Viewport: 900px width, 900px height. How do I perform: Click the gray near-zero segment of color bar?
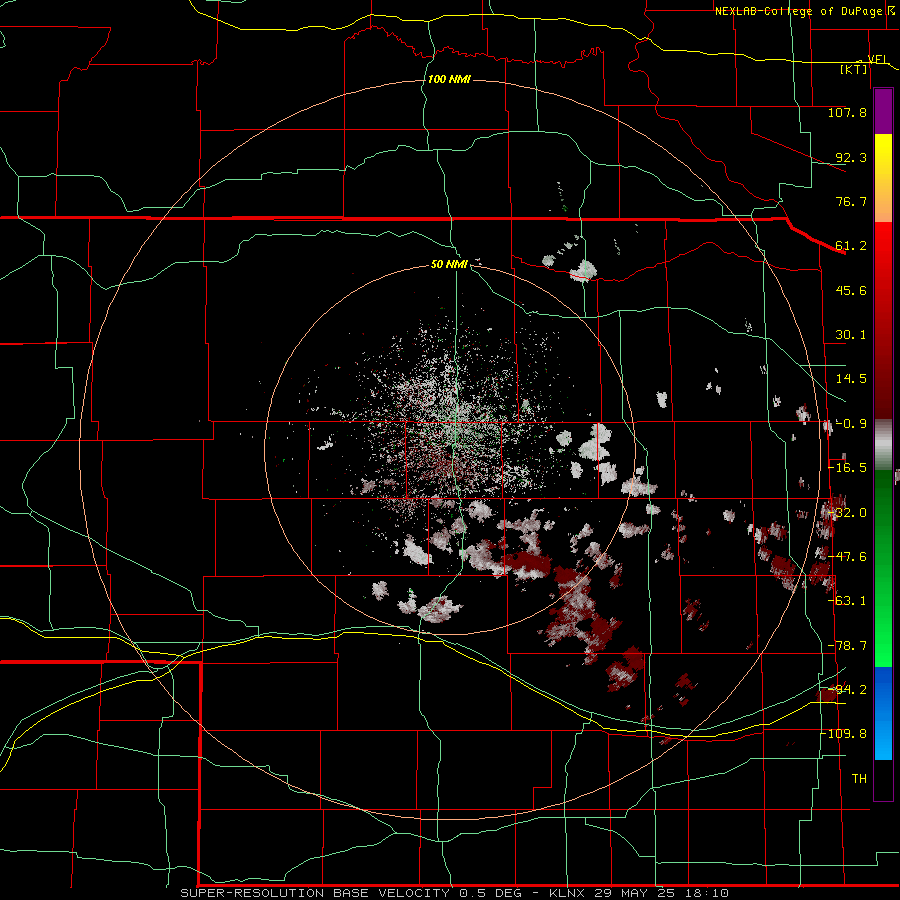coord(883,445)
